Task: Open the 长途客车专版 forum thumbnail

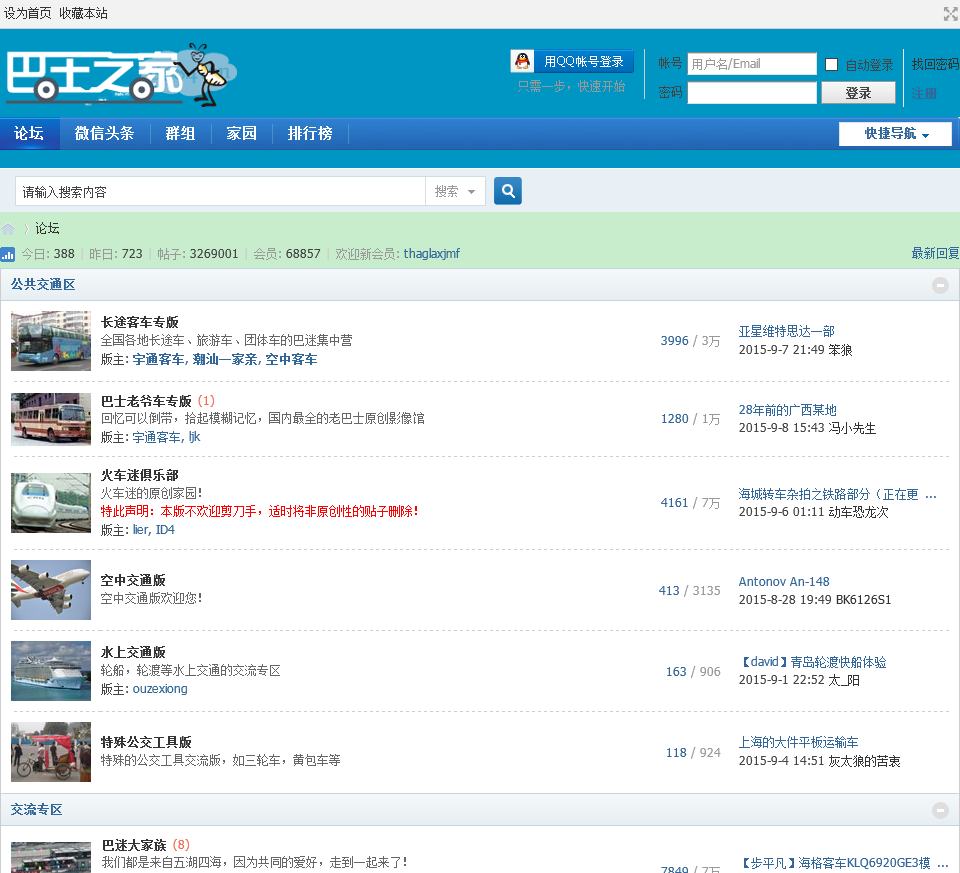Action: click(x=51, y=341)
